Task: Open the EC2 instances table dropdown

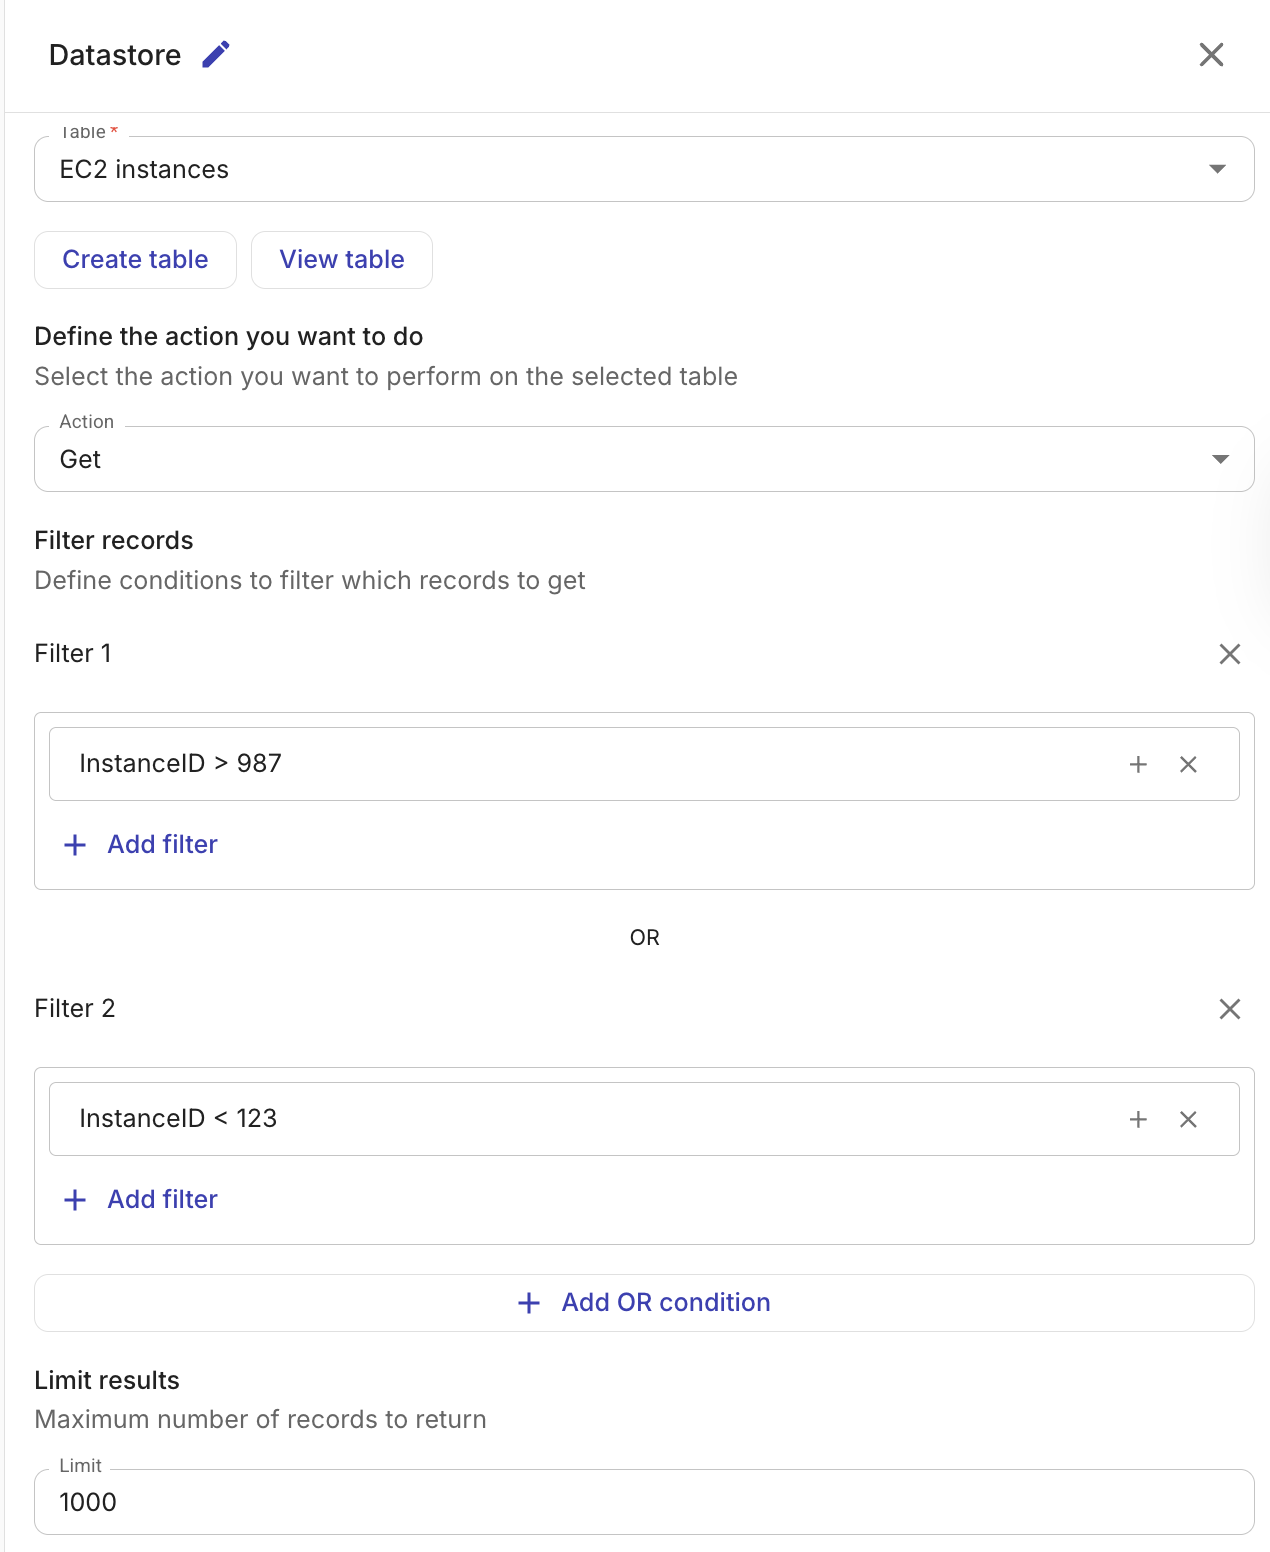Action: click(620, 169)
